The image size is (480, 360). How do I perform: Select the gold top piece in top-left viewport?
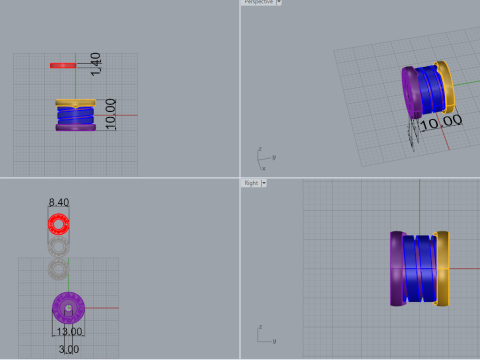(x=76, y=103)
